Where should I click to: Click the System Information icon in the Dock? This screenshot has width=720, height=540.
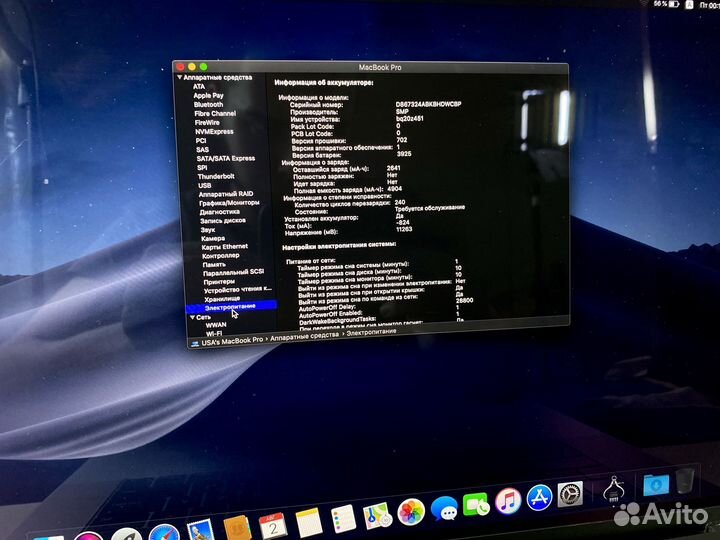(x=614, y=489)
